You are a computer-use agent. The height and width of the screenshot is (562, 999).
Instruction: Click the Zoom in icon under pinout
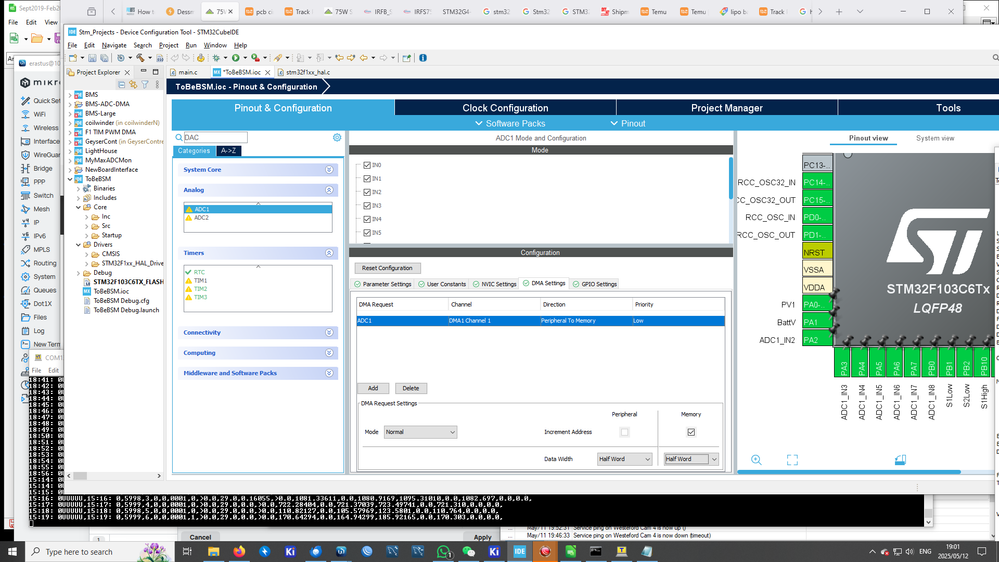coord(756,459)
